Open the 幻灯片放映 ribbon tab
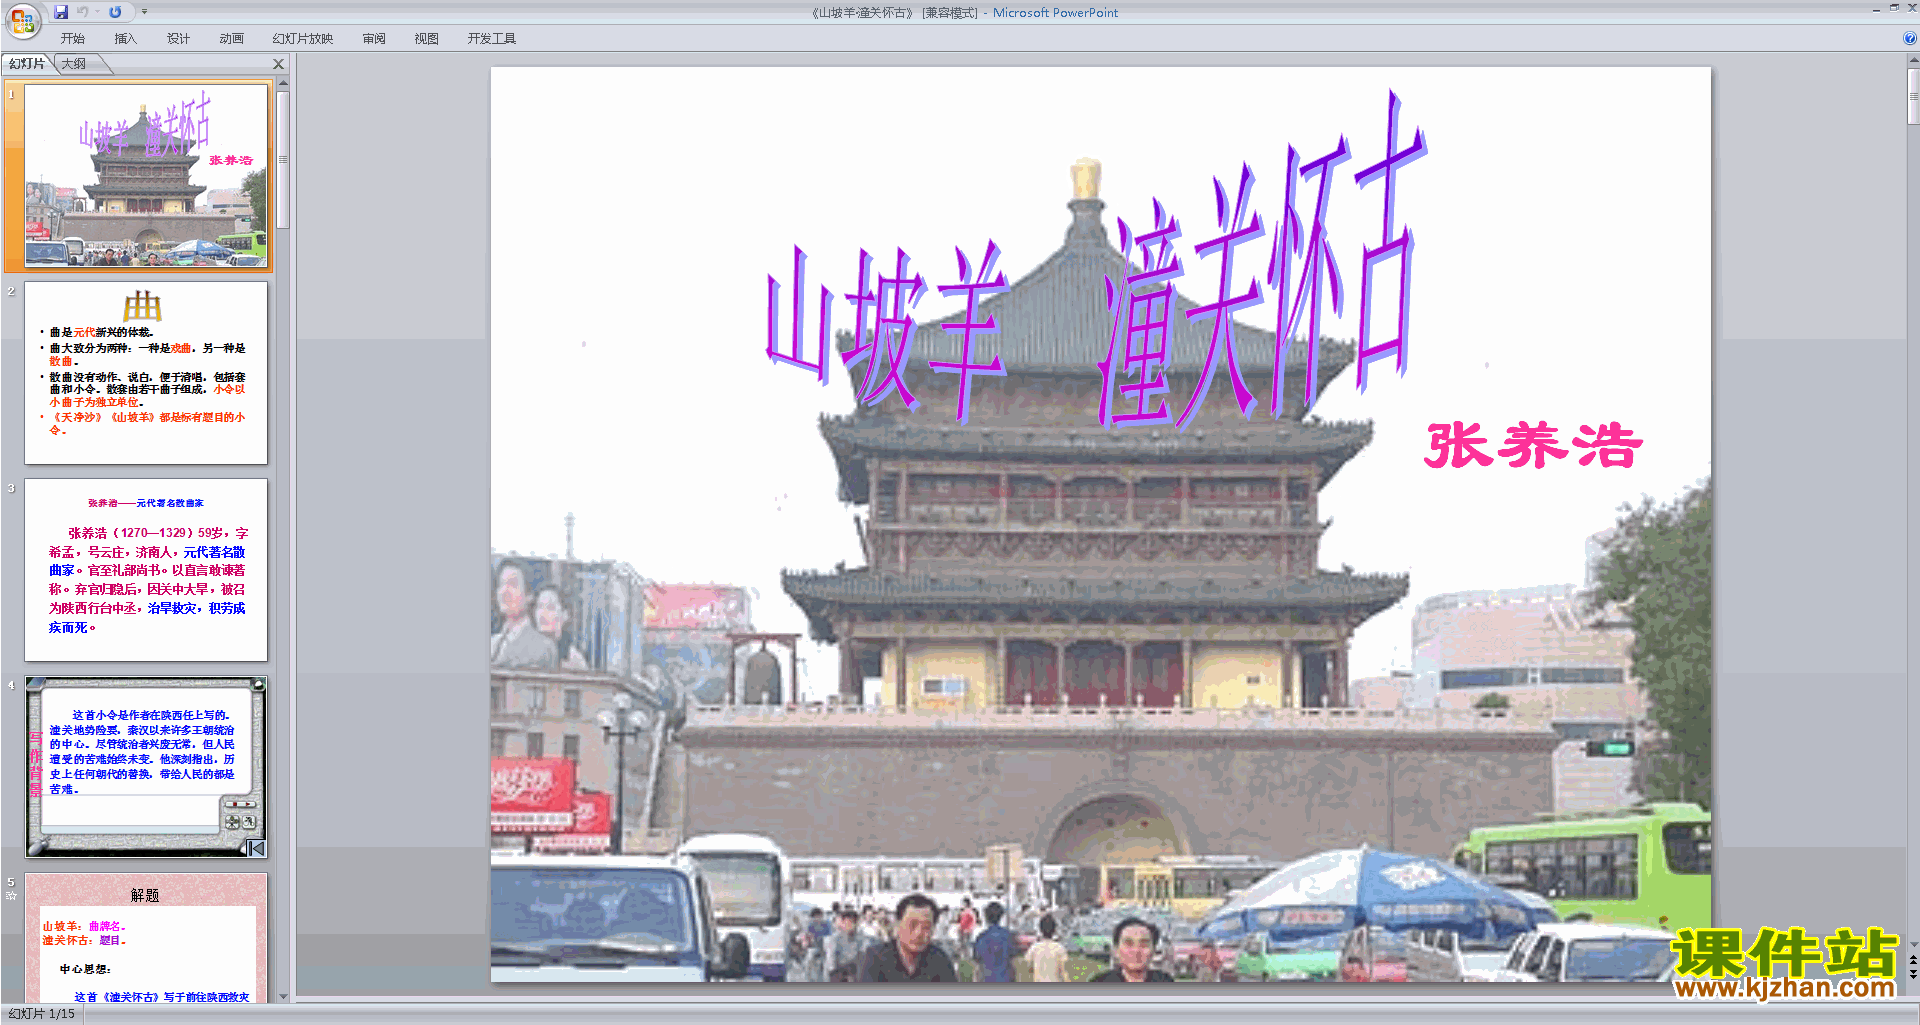The height and width of the screenshot is (1025, 1920). 303,39
